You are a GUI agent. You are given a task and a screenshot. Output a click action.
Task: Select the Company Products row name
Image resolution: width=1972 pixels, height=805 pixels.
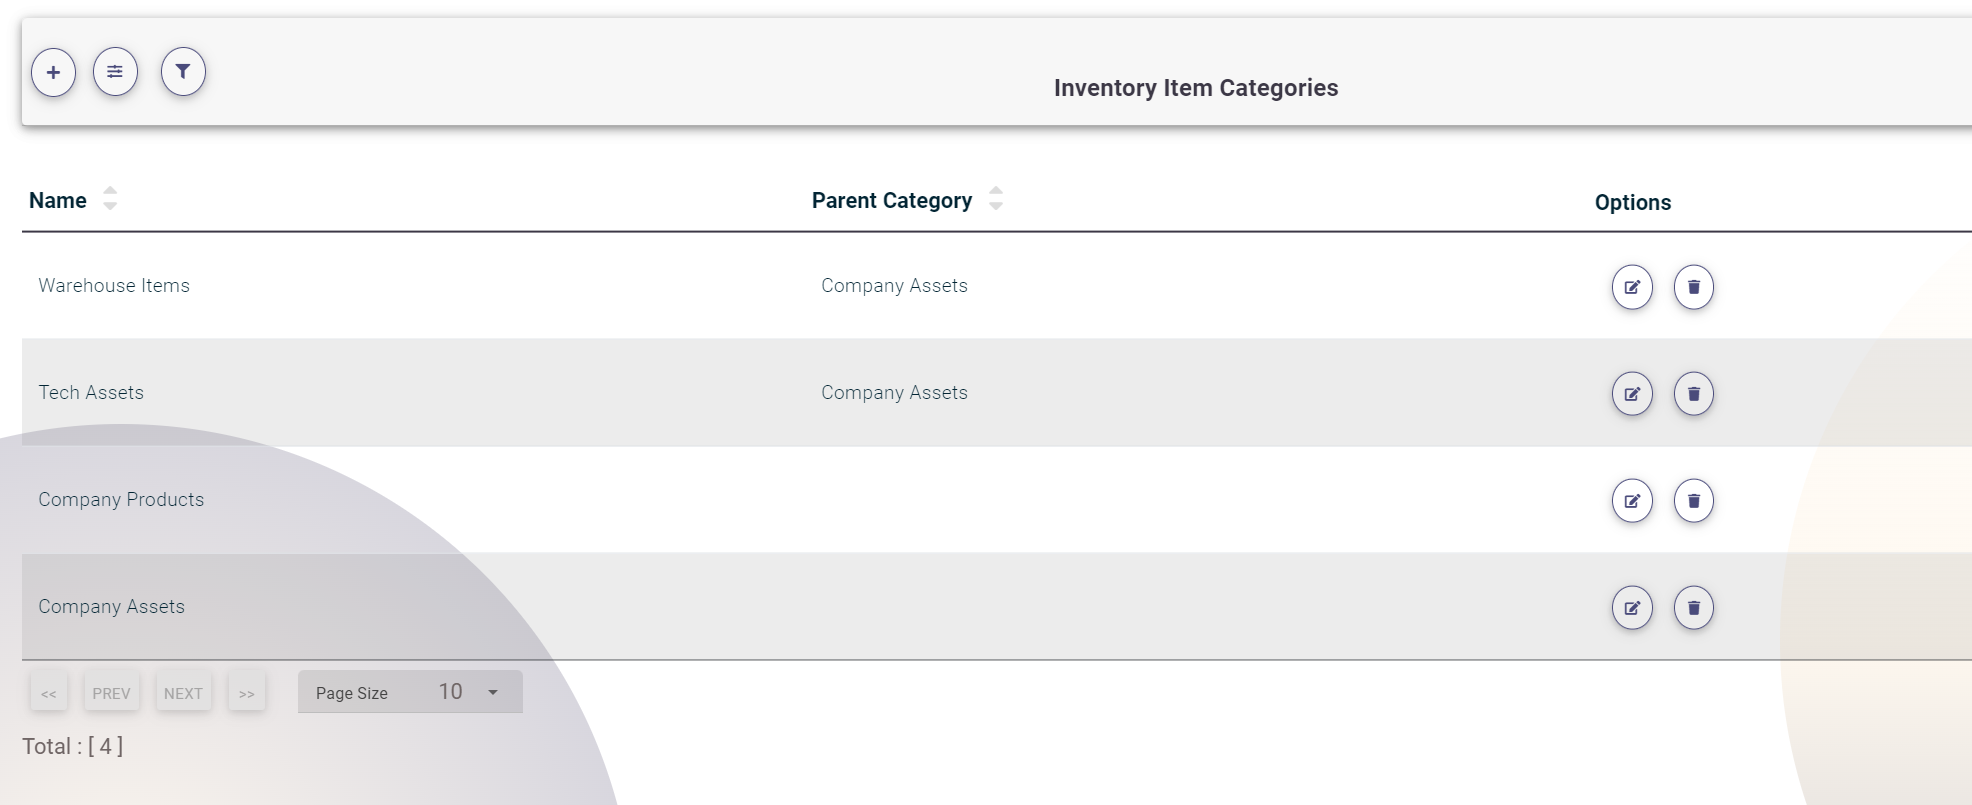tap(121, 500)
